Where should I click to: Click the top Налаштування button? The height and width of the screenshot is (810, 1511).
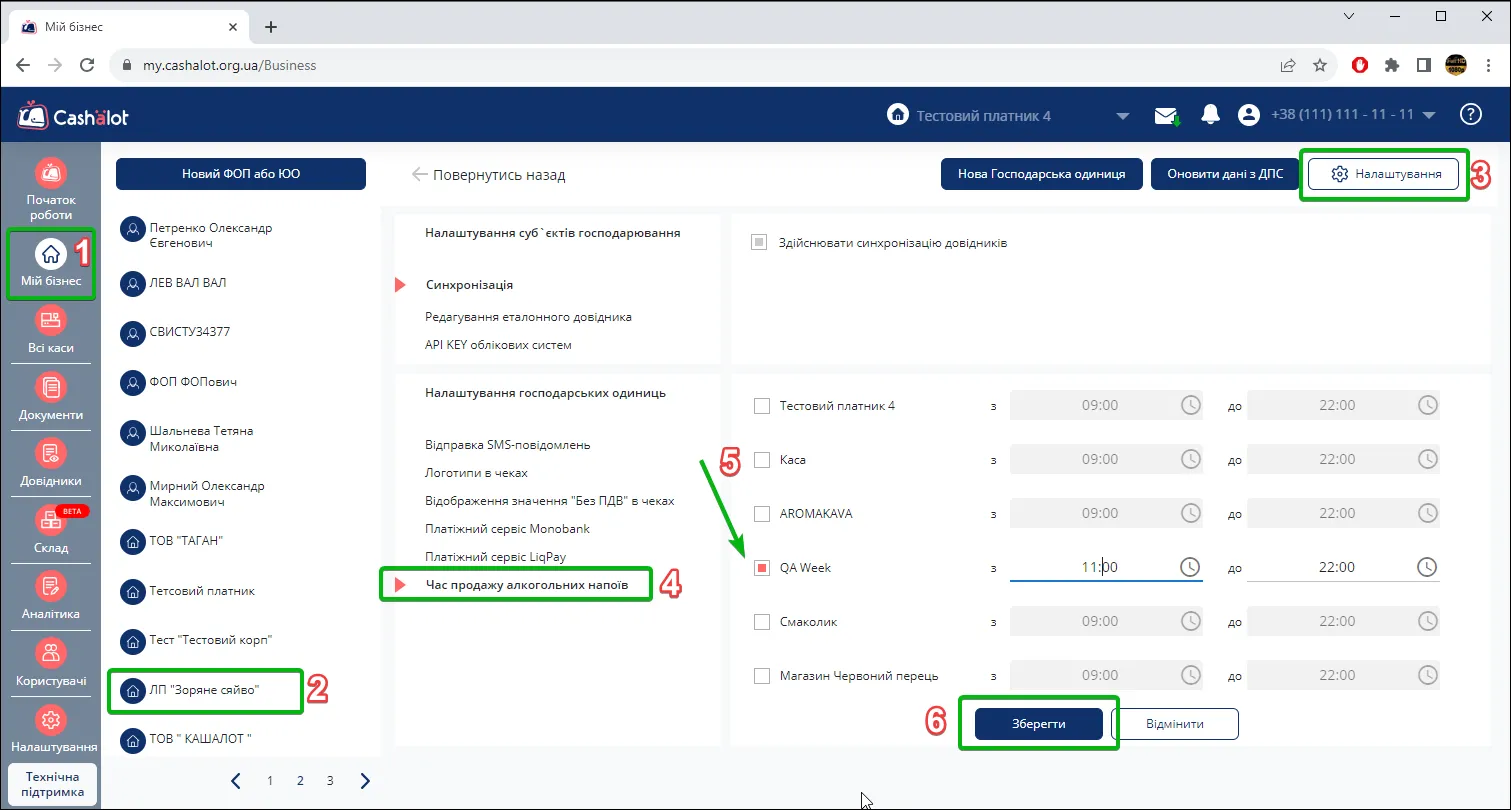[x=1383, y=173]
